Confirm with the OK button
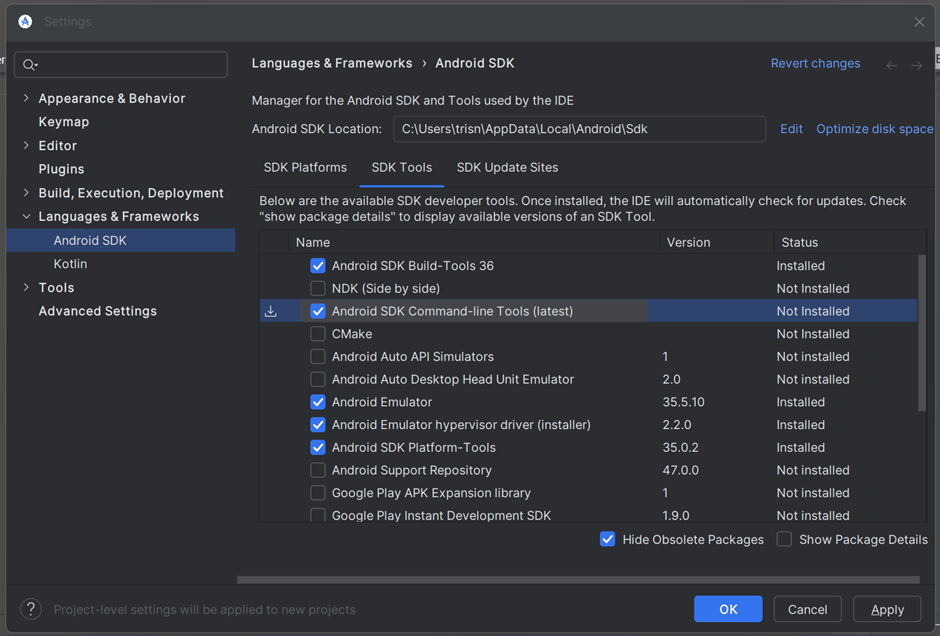This screenshot has height=636, width=940. [728, 609]
